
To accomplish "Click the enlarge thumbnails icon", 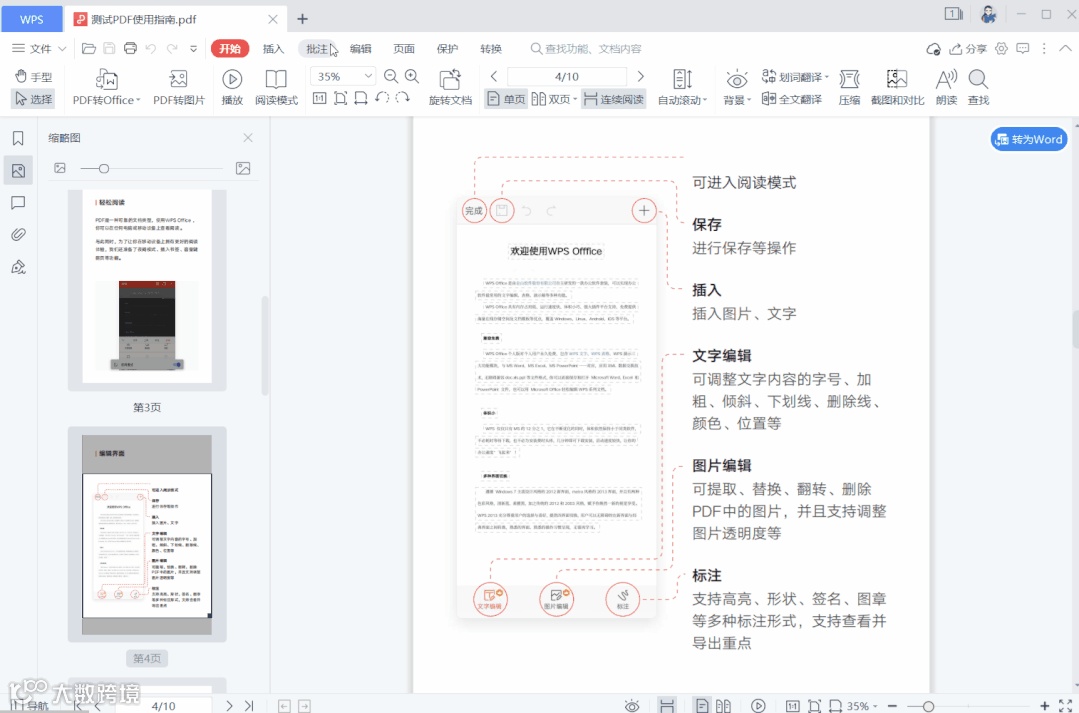I will tap(243, 168).
